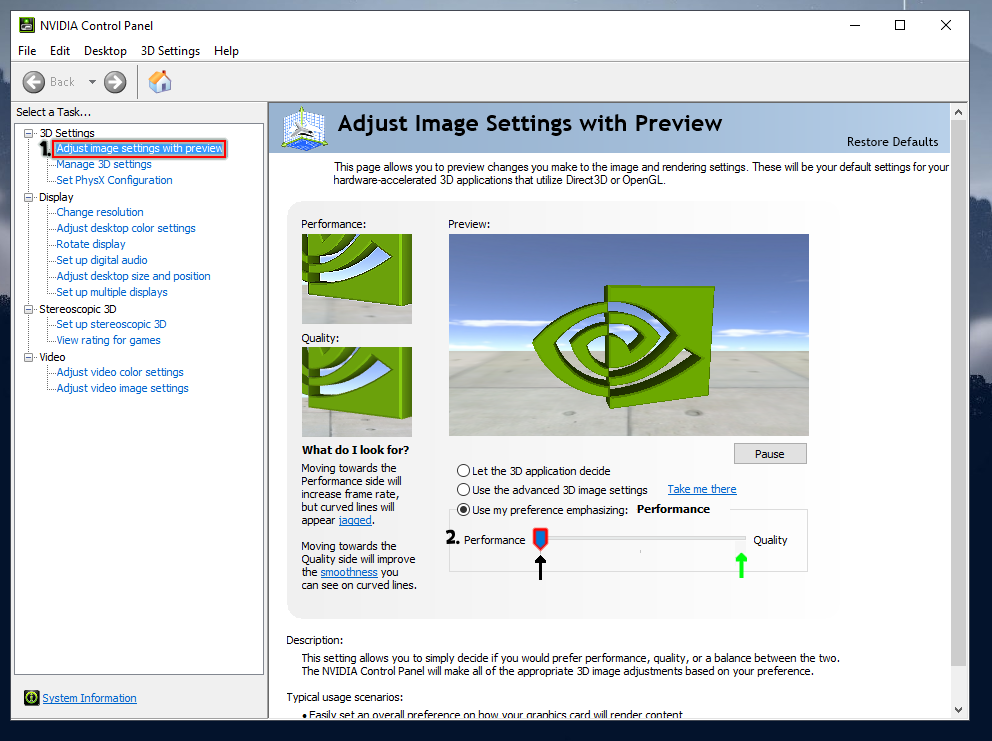Click the vertical scrollbar thumb

(x=958, y=392)
